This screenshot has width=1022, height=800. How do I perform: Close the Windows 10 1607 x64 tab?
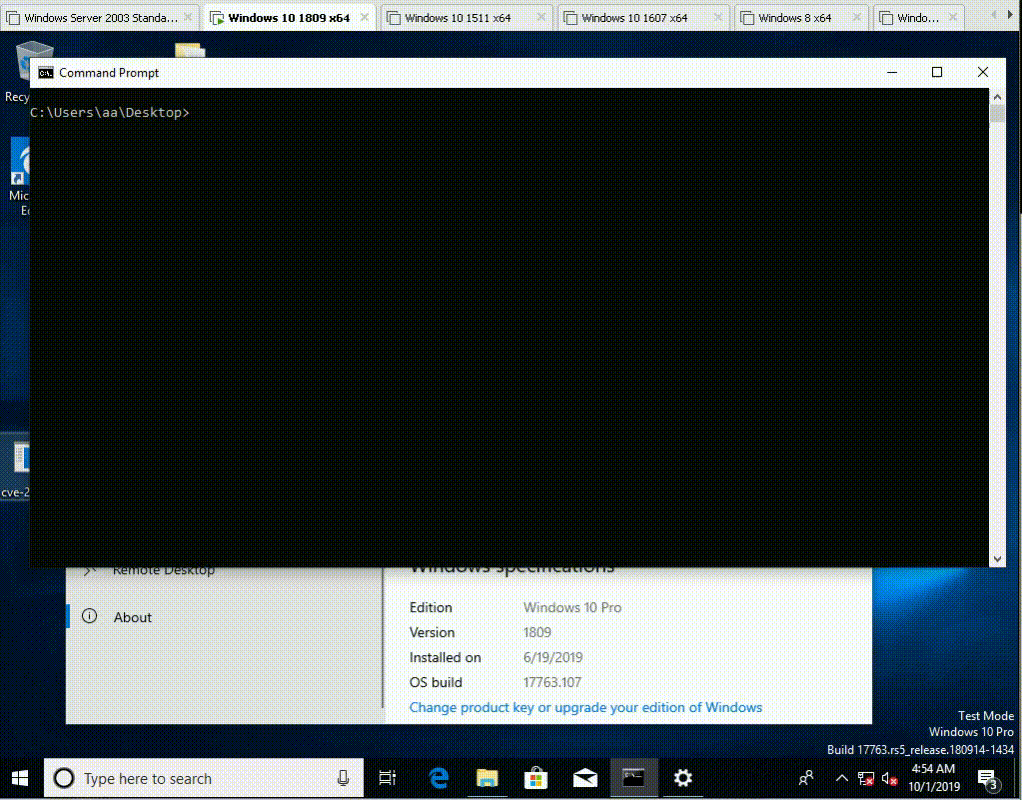point(717,18)
